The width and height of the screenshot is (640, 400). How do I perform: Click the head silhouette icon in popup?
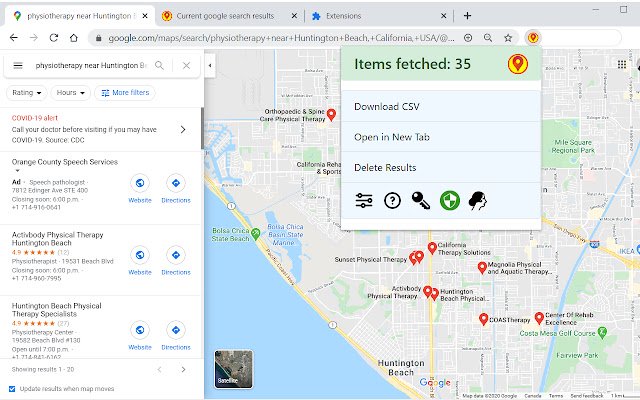coord(478,200)
